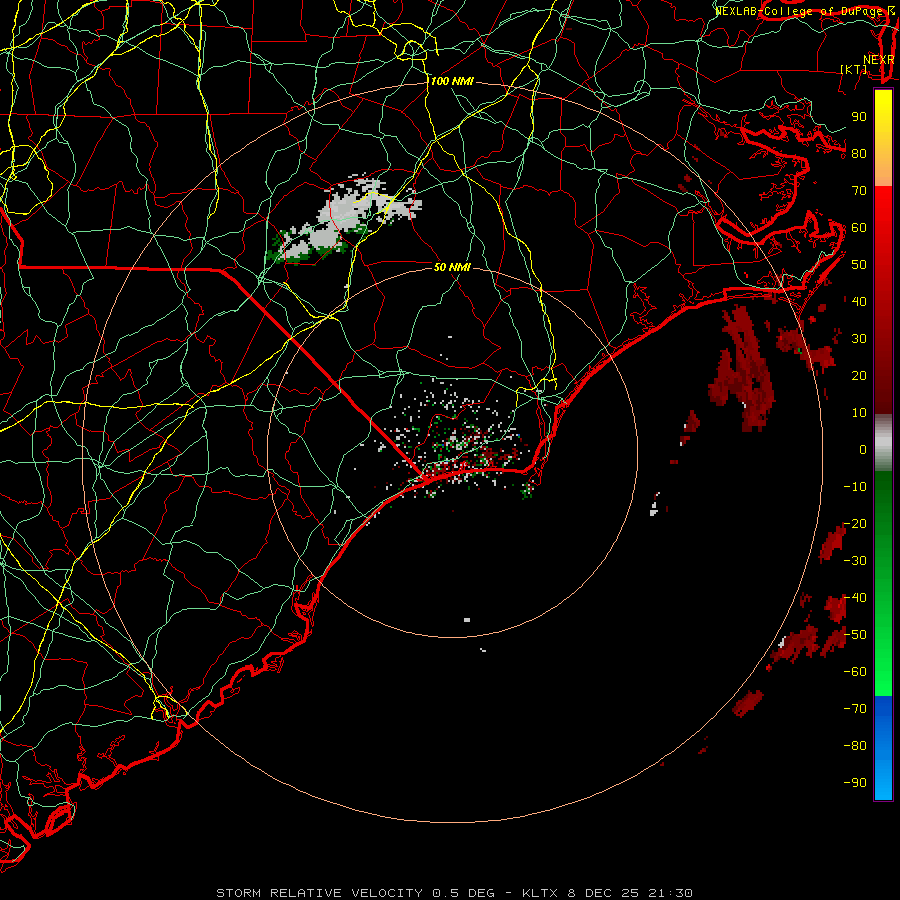
Task: Click the "50 NMI" range ring label
Action: tap(452, 267)
